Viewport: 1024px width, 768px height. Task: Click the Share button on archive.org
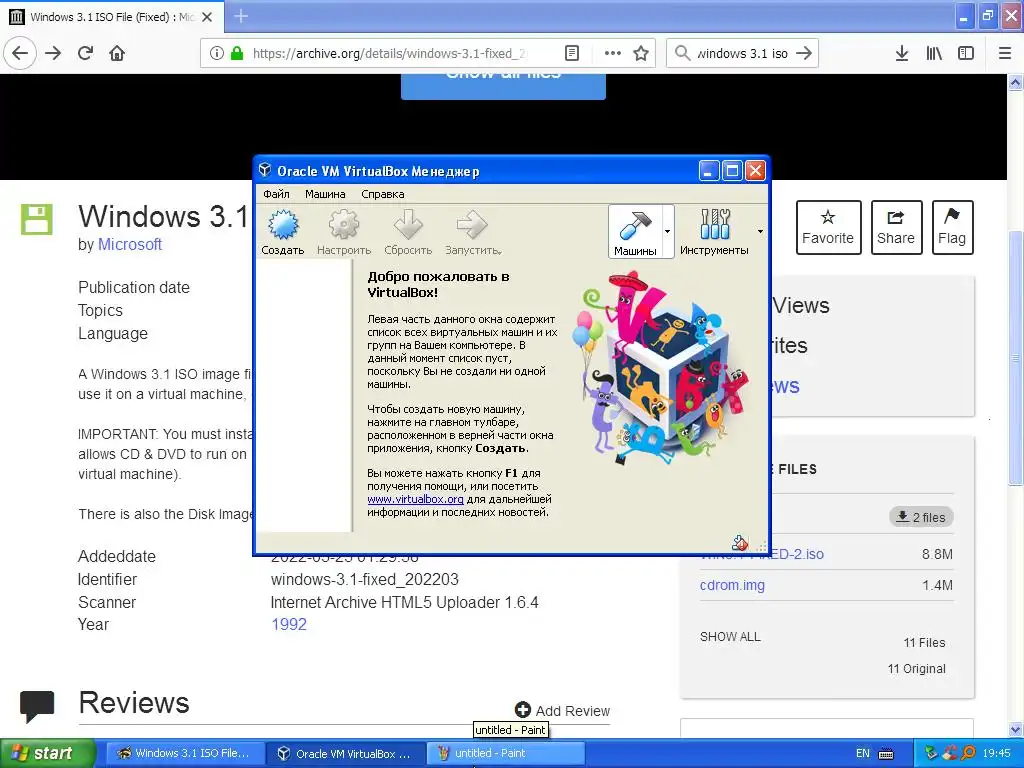(896, 227)
